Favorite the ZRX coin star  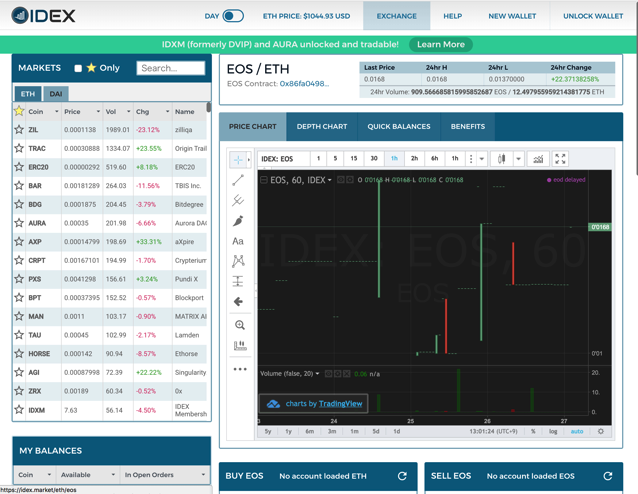point(19,391)
